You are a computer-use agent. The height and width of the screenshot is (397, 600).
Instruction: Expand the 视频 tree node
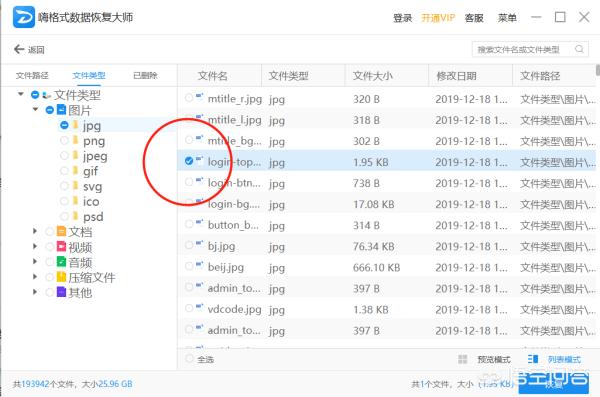(35, 247)
